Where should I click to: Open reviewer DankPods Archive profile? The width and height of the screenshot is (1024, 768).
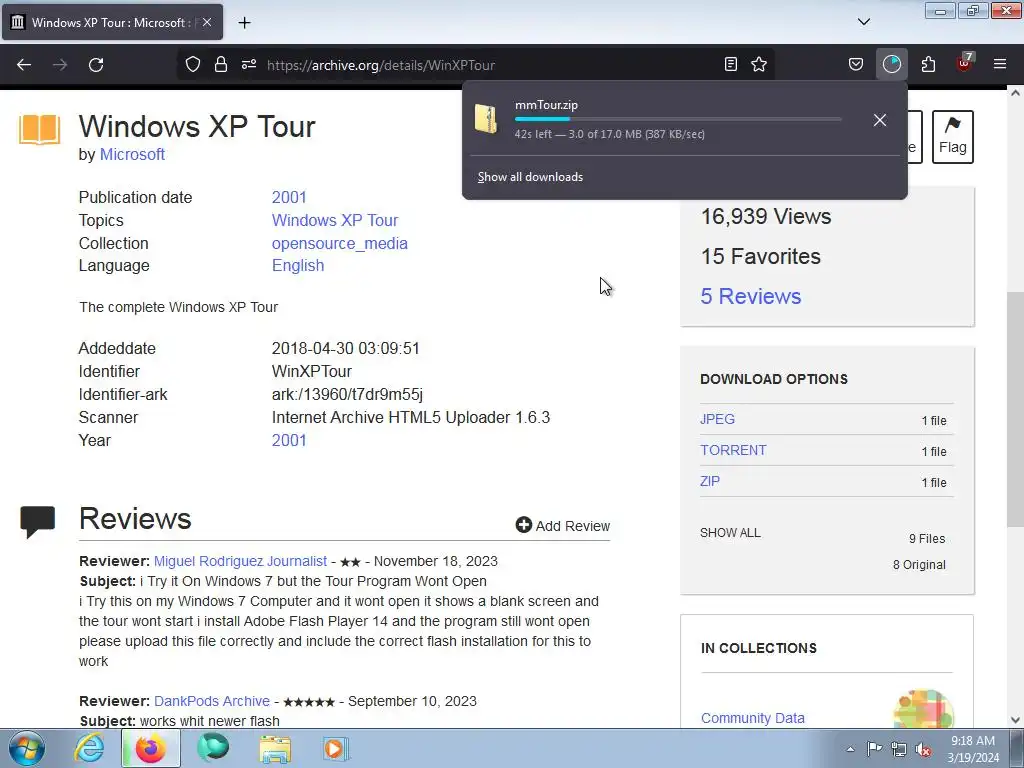tap(212, 701)
